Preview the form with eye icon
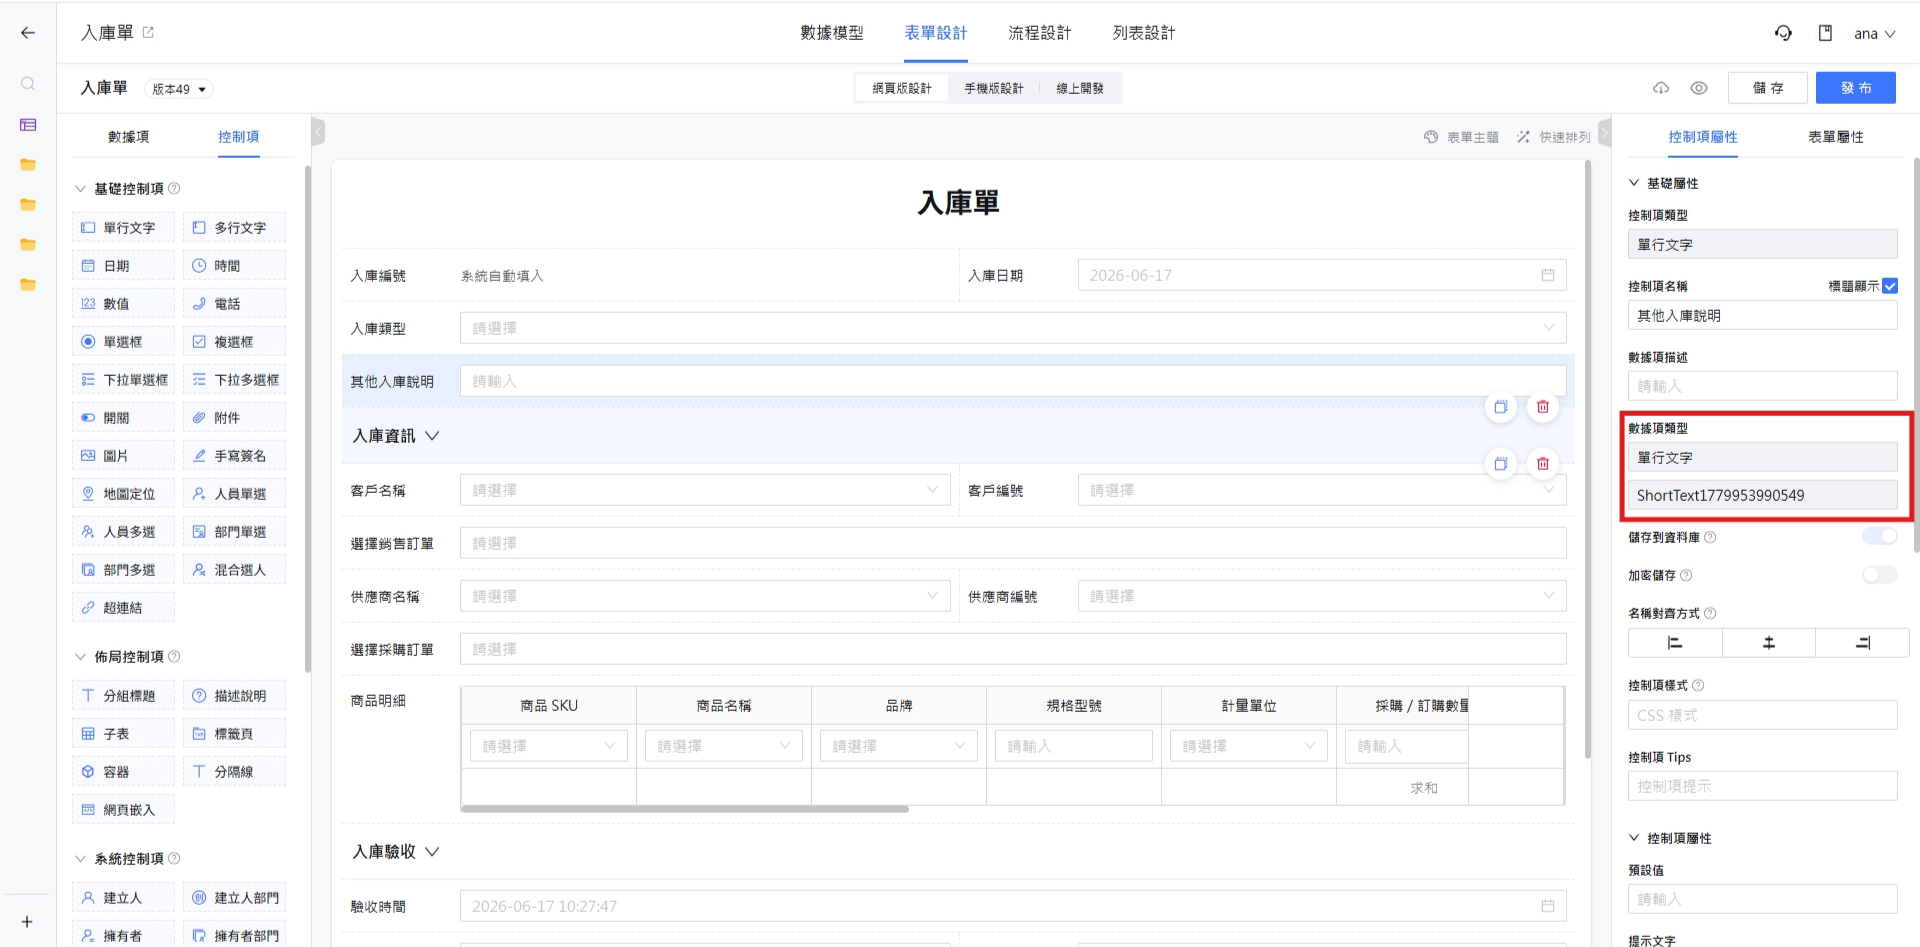This screenshot has width=1920, height=947. coord(1699,88)
